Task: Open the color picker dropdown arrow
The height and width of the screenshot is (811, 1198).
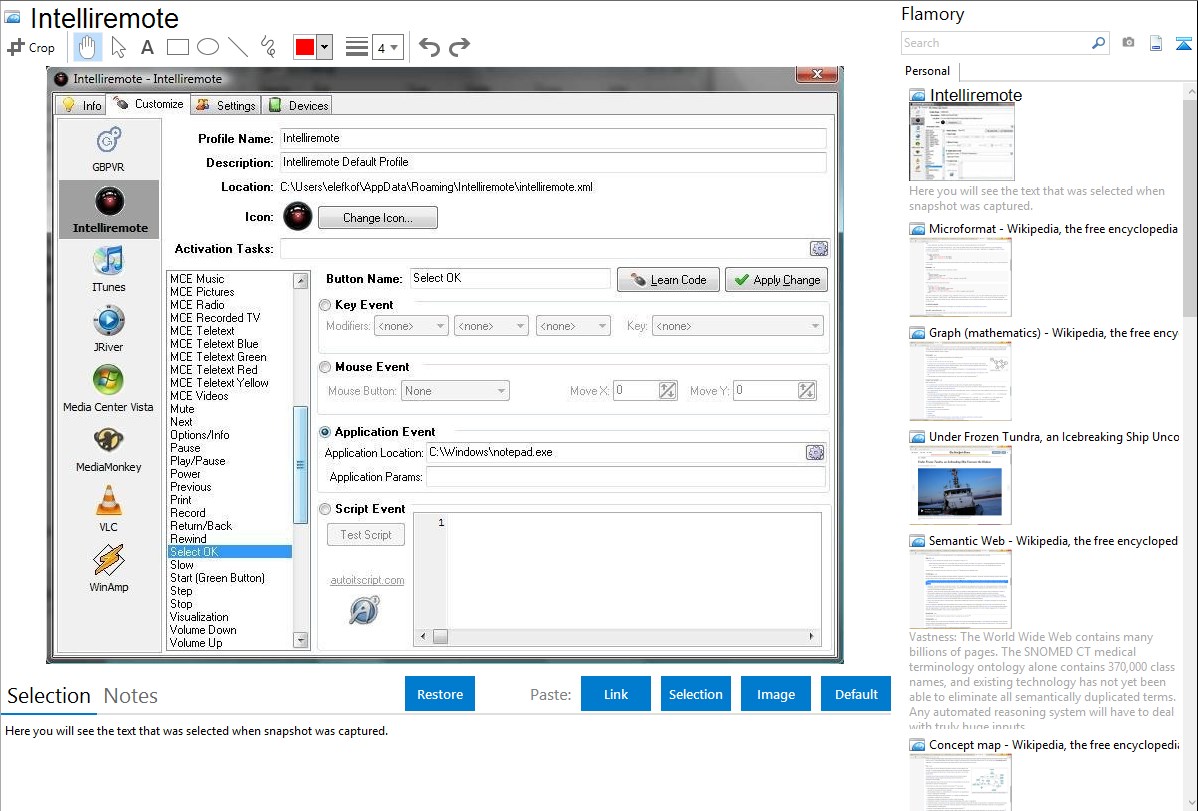Action: coord(324,47)
